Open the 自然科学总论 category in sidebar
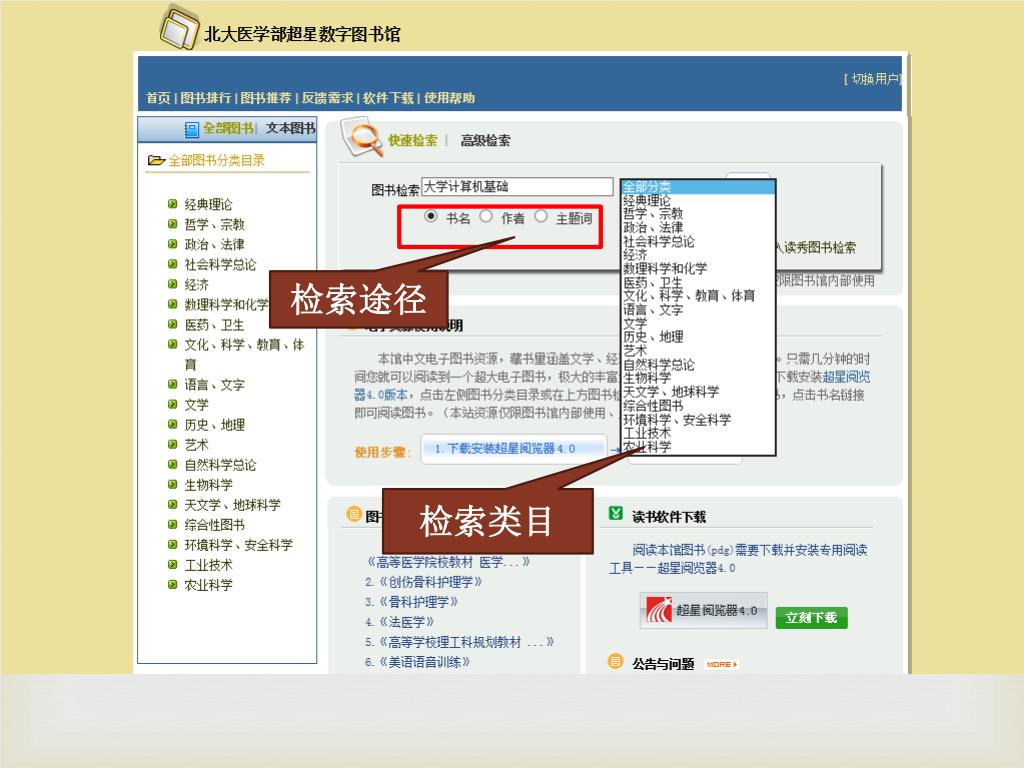The width and height of the screenshot is (1024, 768). 220,464
